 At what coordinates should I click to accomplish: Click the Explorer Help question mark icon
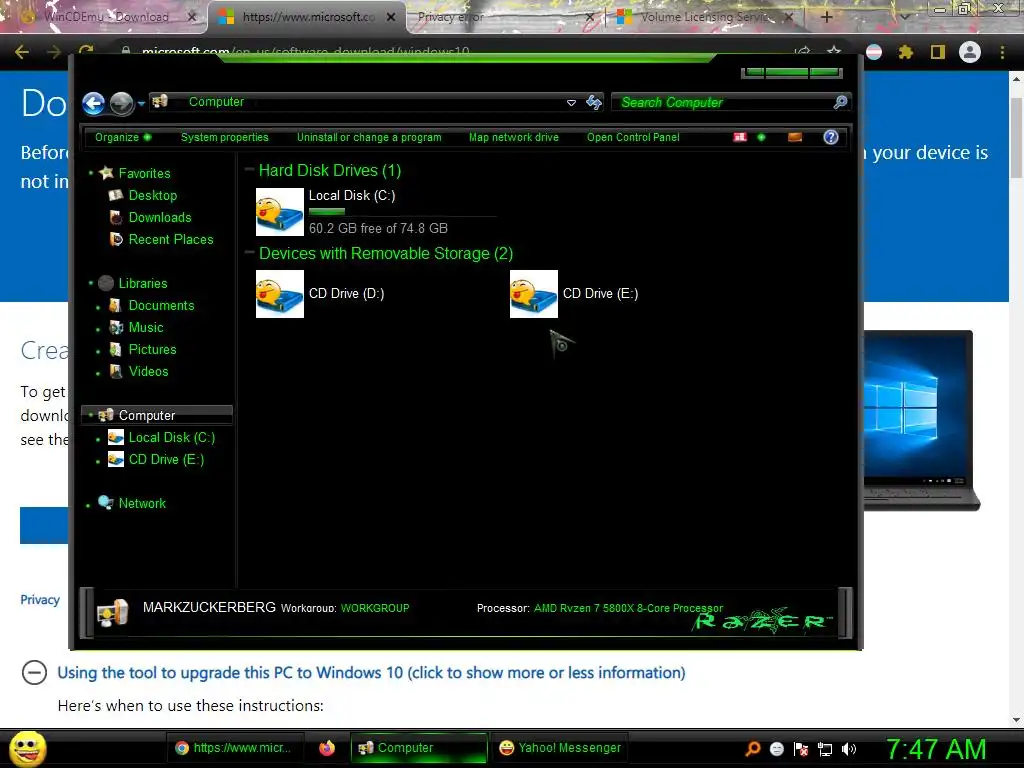(831, 137)
